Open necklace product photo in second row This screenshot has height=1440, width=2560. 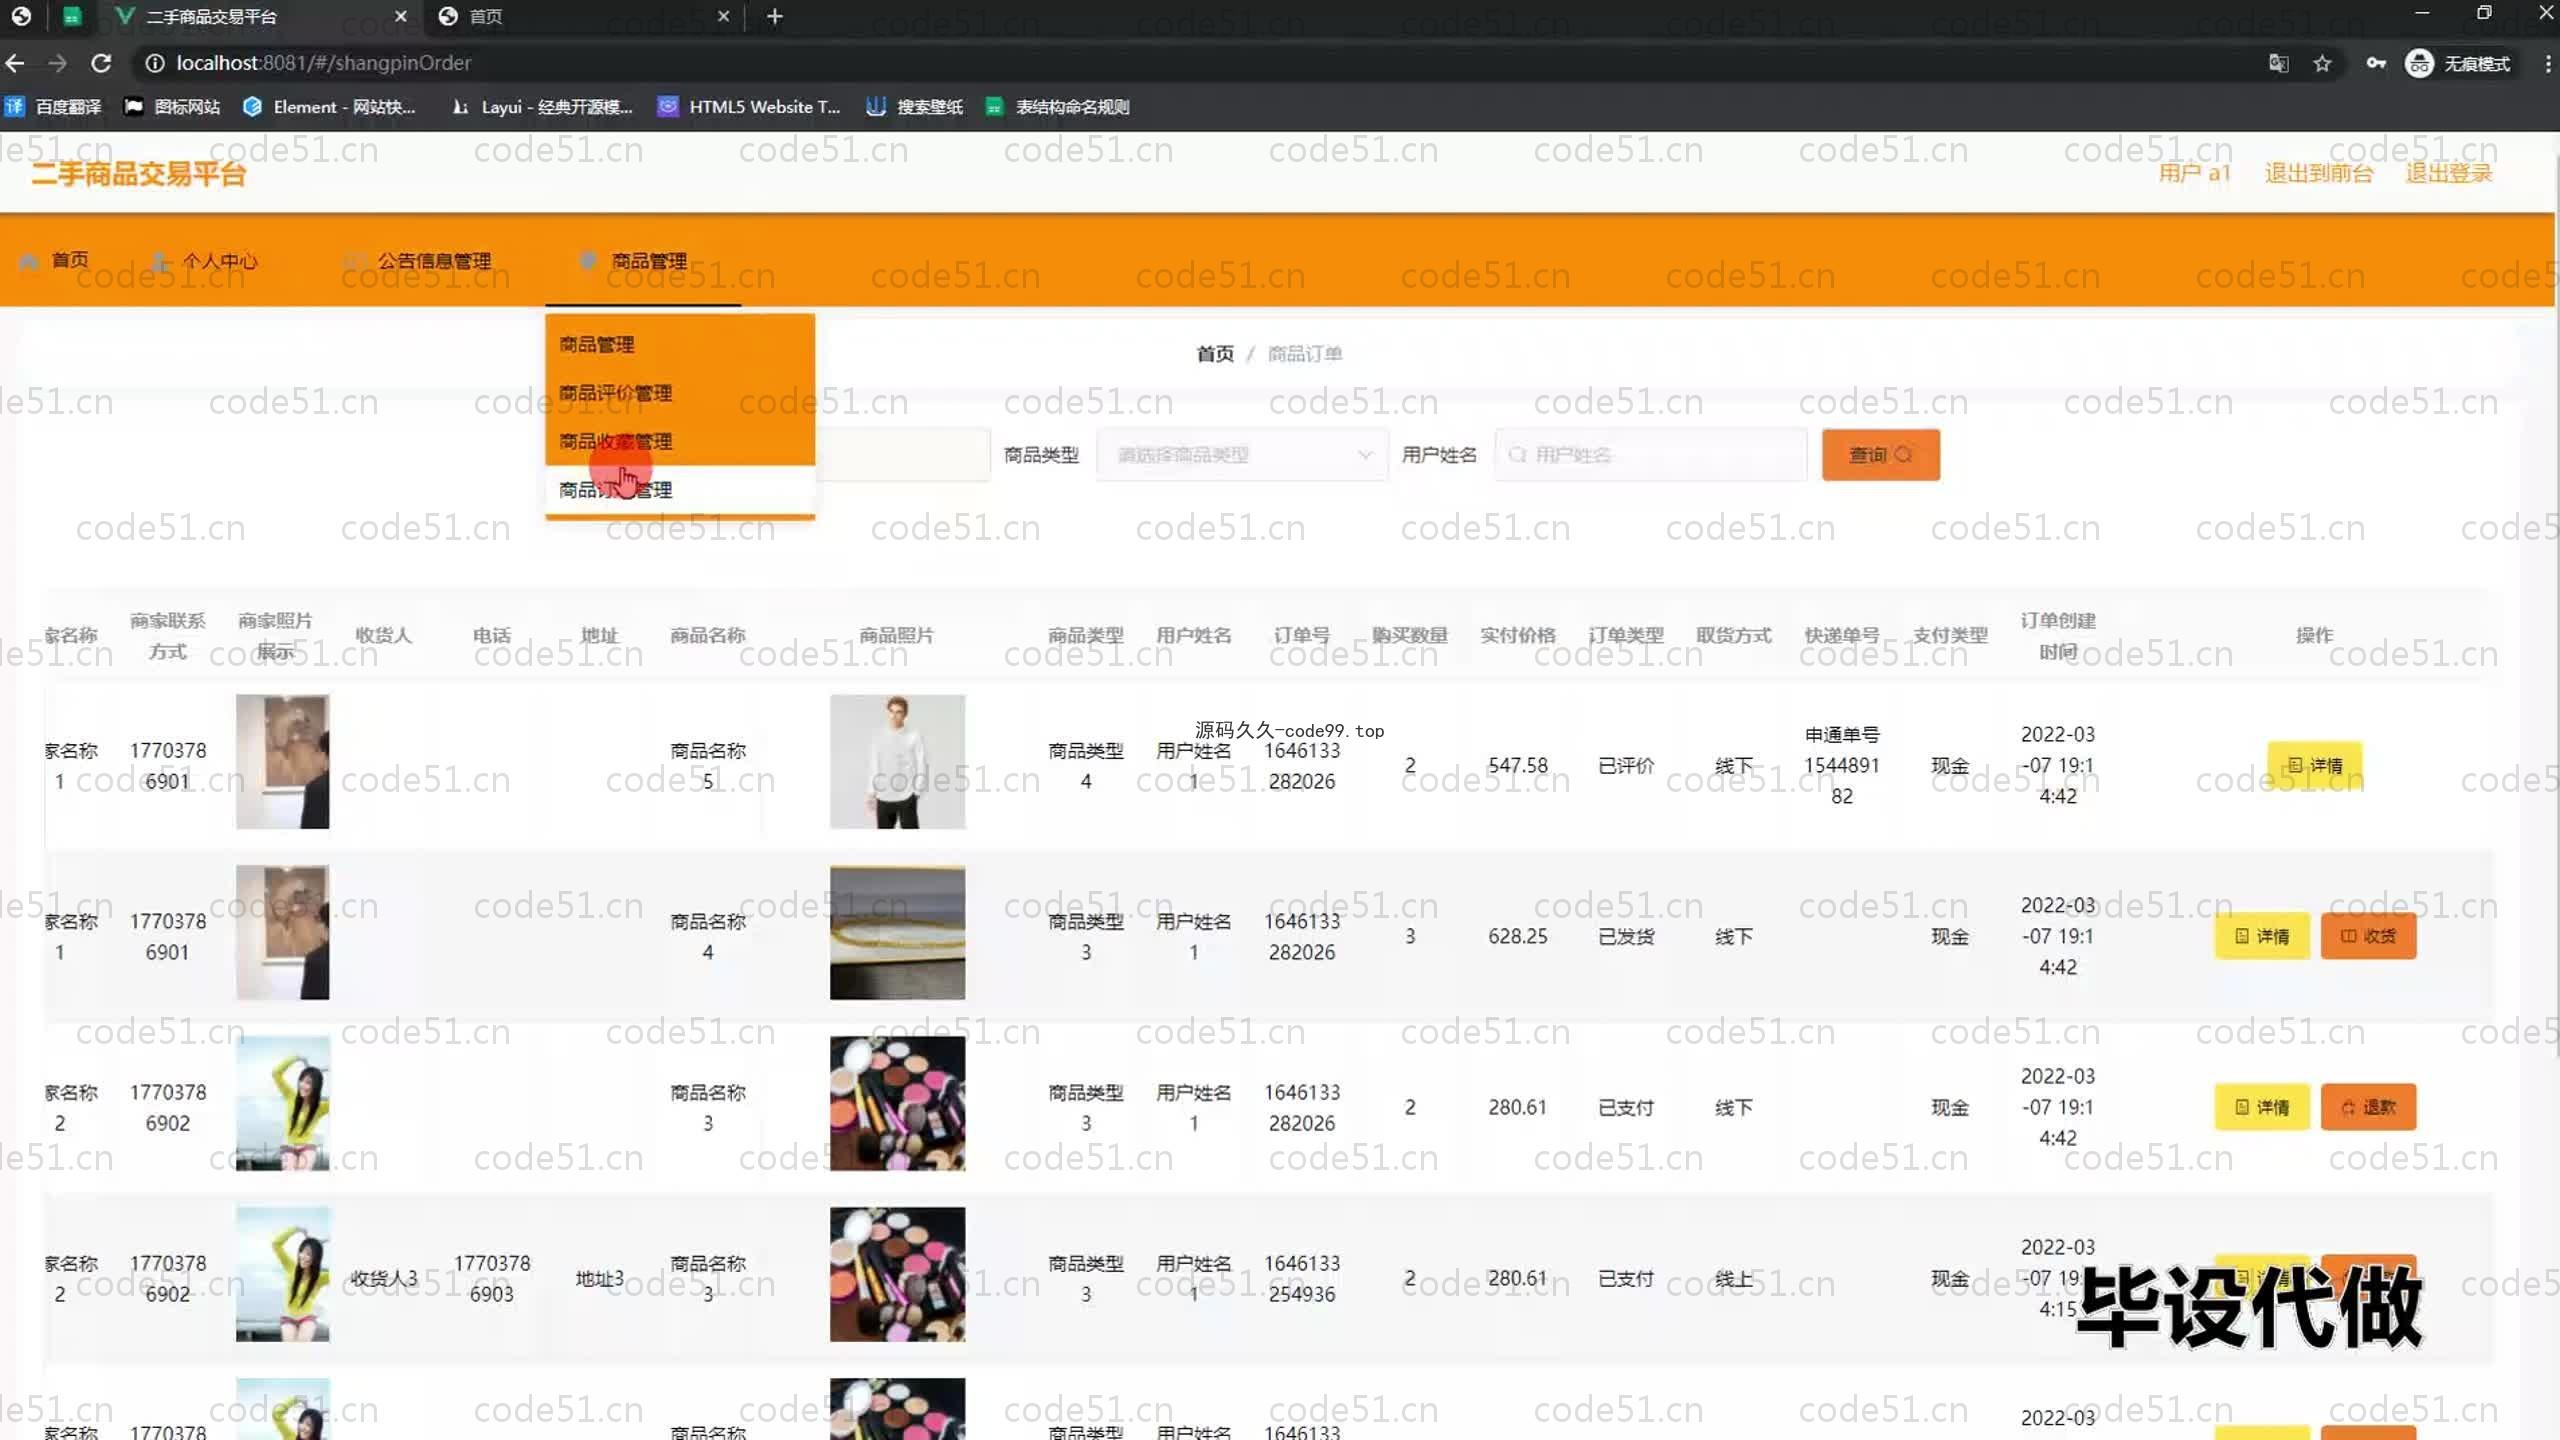(897, 933)
